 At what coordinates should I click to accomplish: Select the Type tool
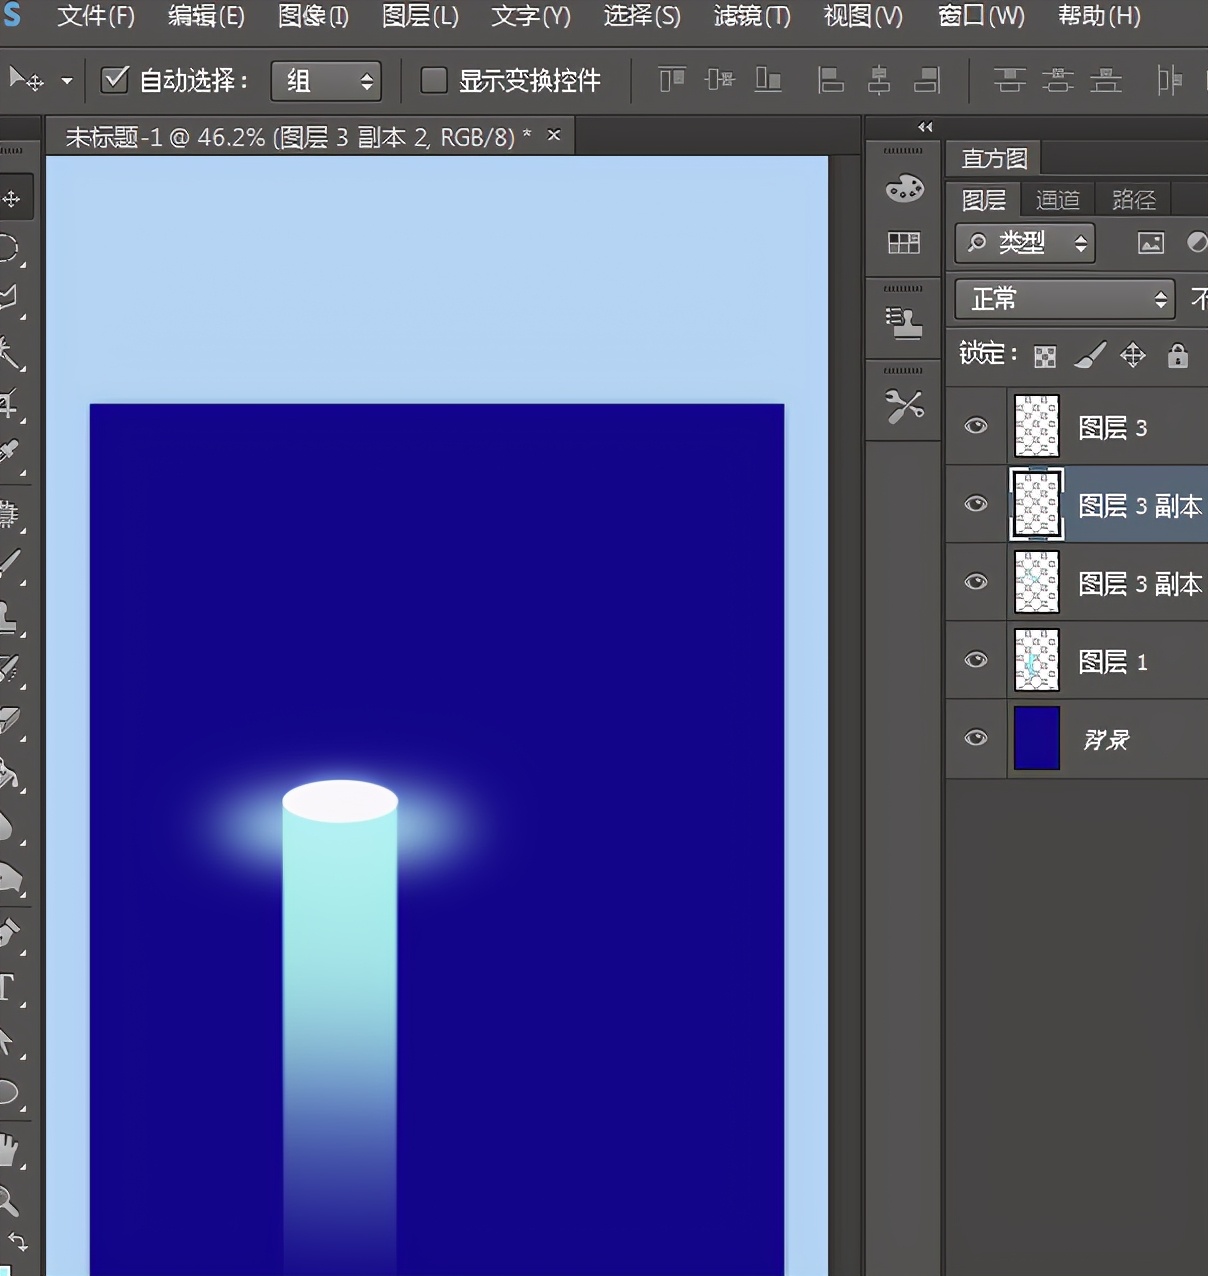[8, 988]
